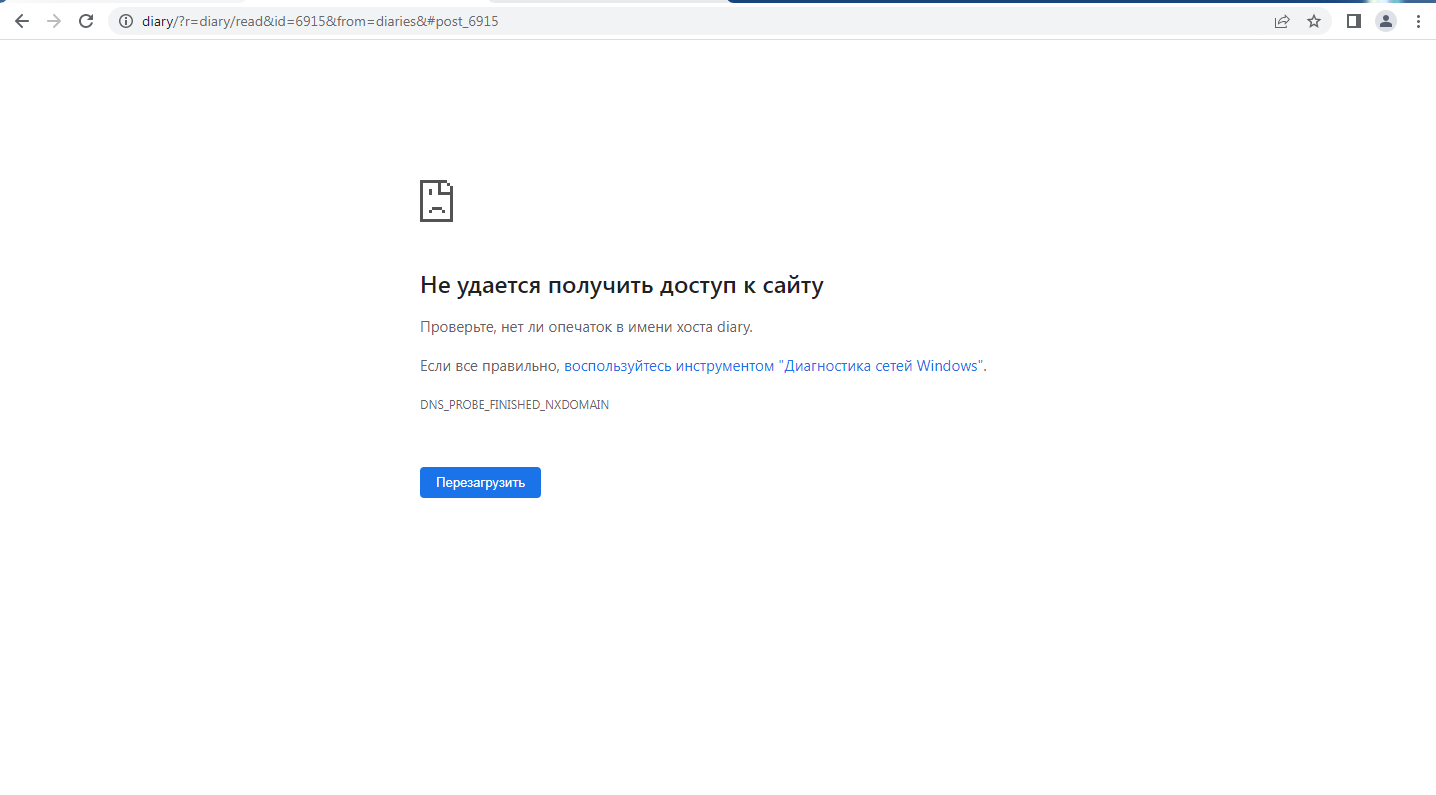
Task: Open the browser side panel
Action: [1354, 21]
